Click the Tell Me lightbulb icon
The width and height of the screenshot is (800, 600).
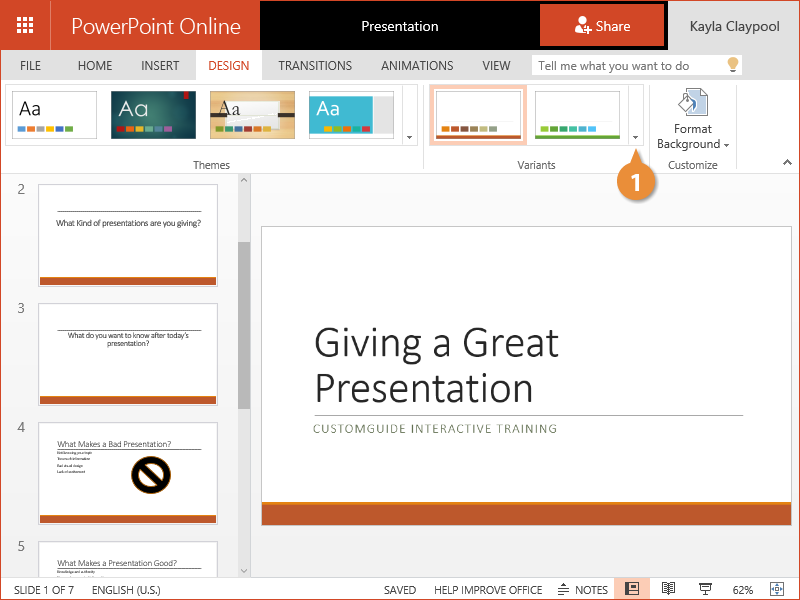point(732,65)
